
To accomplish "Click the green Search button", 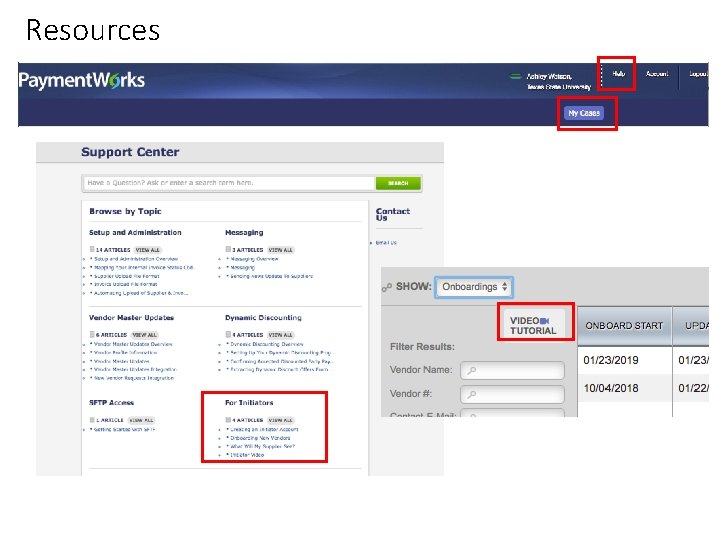I will click(x=398, y=183).
